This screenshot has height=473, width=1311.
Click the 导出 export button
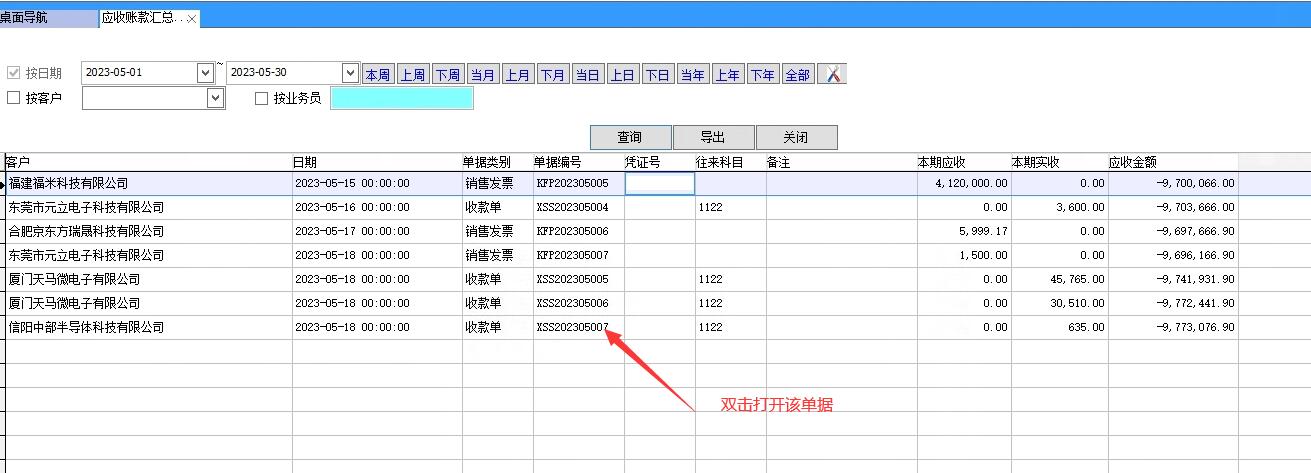coord(712,137)
